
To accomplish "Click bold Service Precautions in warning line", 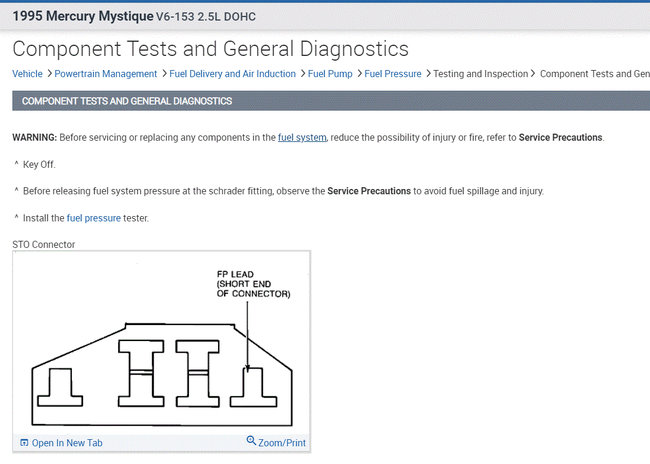I will click(560, 137).
